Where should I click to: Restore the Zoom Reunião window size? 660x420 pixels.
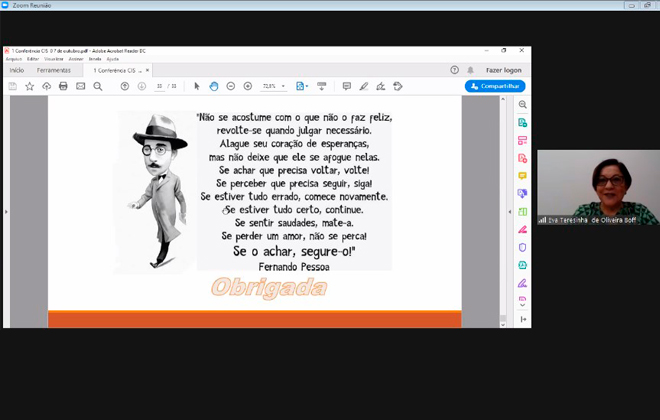click(647, 5)
